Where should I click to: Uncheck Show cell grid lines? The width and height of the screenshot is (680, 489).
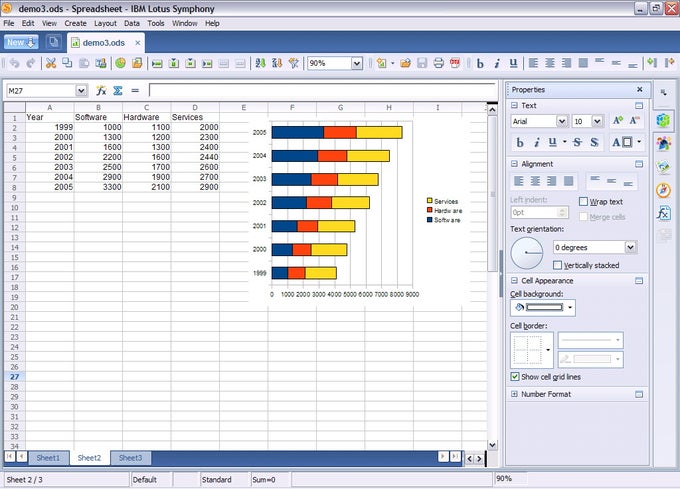[x=515, y=377]
